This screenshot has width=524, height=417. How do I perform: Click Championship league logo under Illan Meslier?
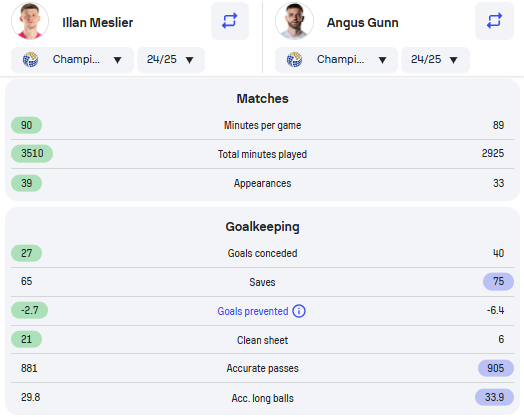(30, 59)
